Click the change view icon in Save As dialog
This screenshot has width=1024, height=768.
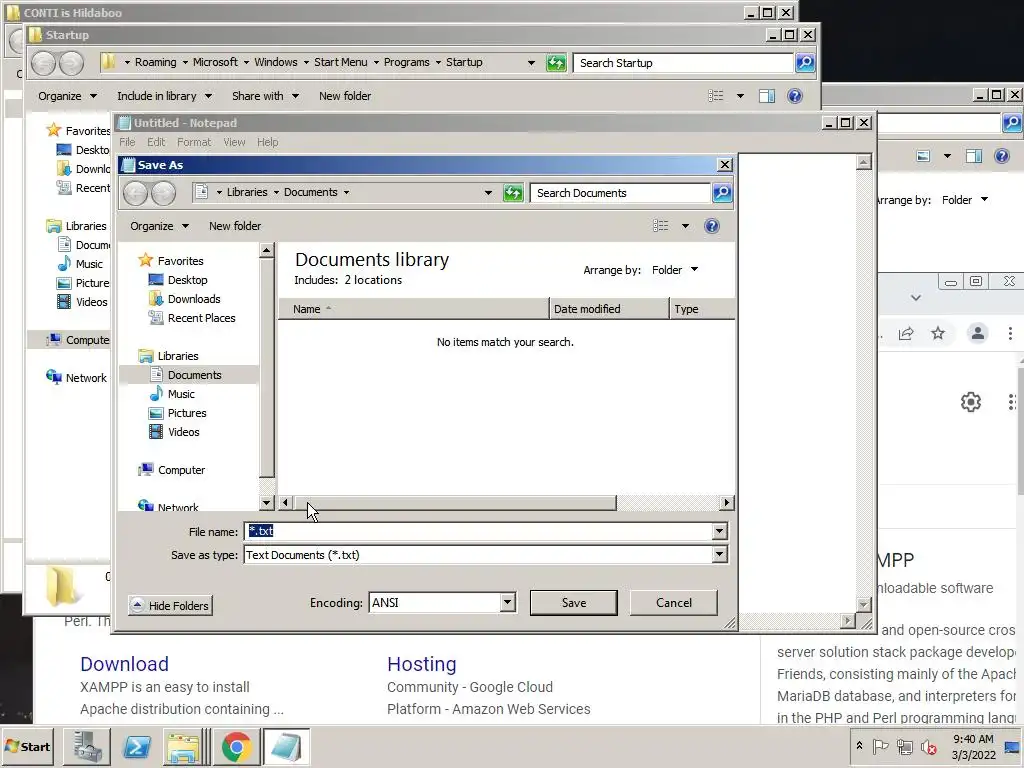click(661, 226)
